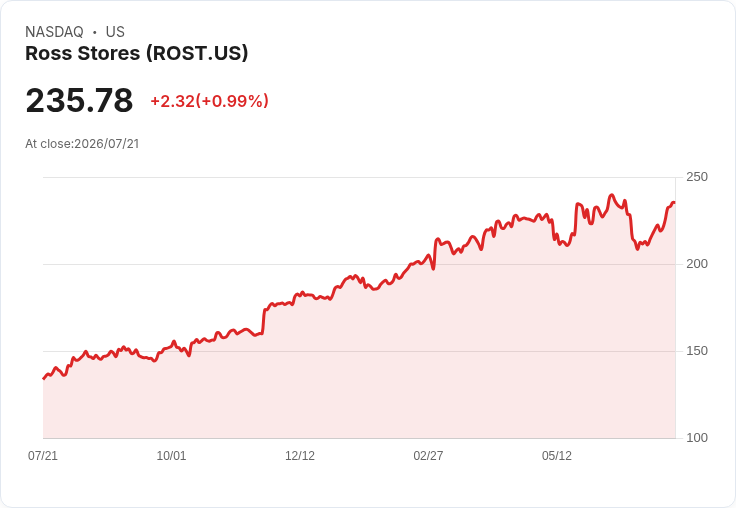The width and height of the screenshot is (736, 508).
Task: Select the 12/12 x-axis date
Action: (300, 455)
